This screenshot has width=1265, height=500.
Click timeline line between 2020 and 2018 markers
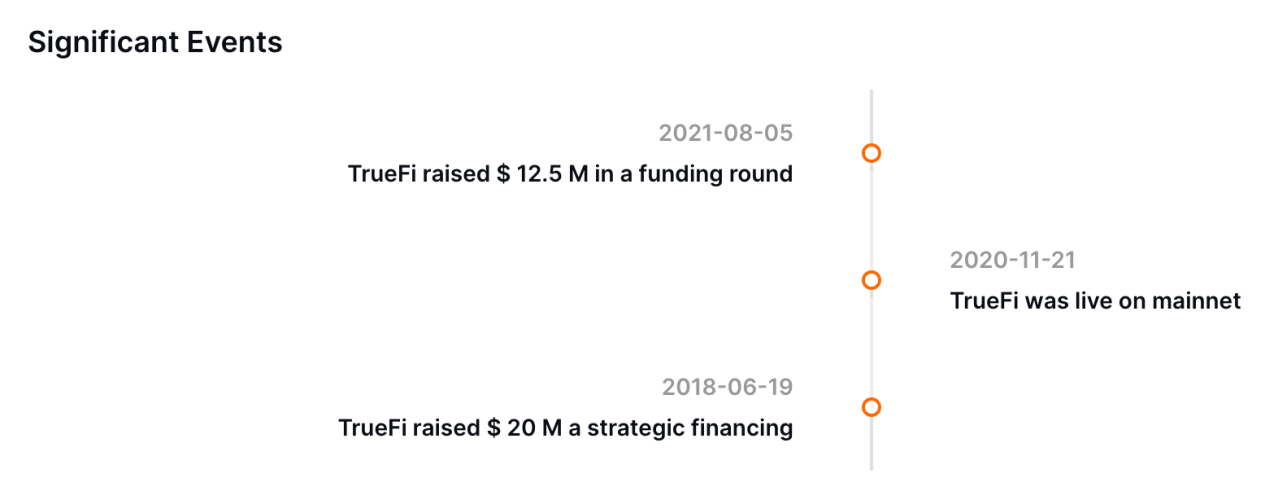coord(871,343)
